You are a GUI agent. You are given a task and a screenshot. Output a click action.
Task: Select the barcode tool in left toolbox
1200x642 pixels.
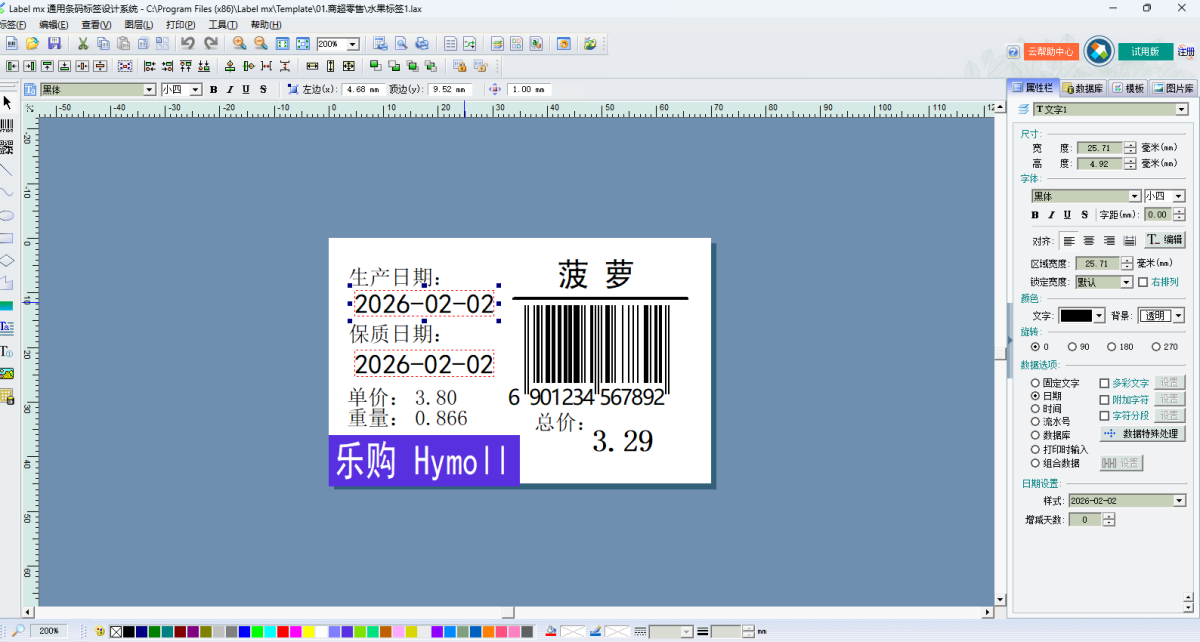click(6, 125)
